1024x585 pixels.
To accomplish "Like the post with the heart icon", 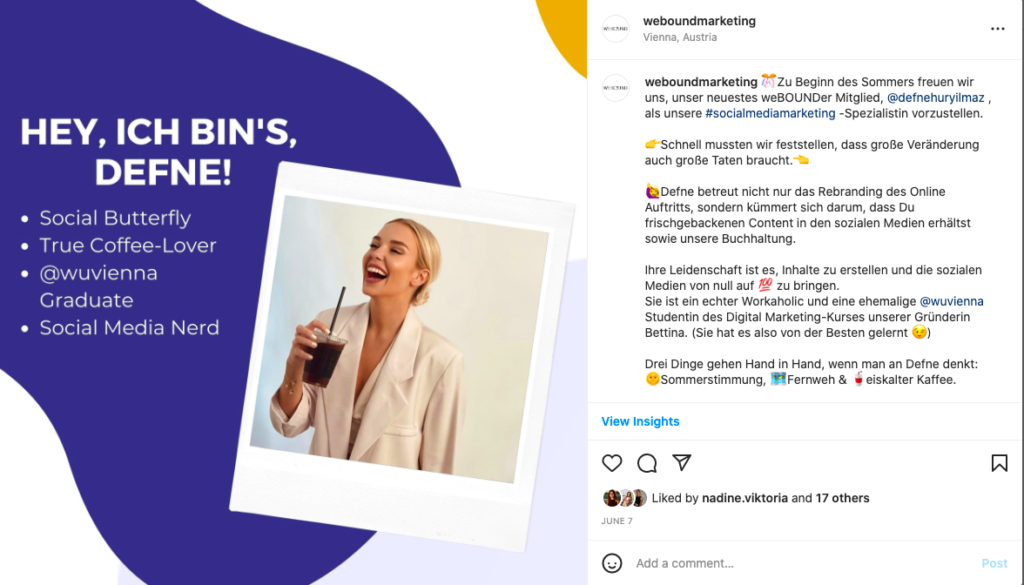I will pos(611,463).
